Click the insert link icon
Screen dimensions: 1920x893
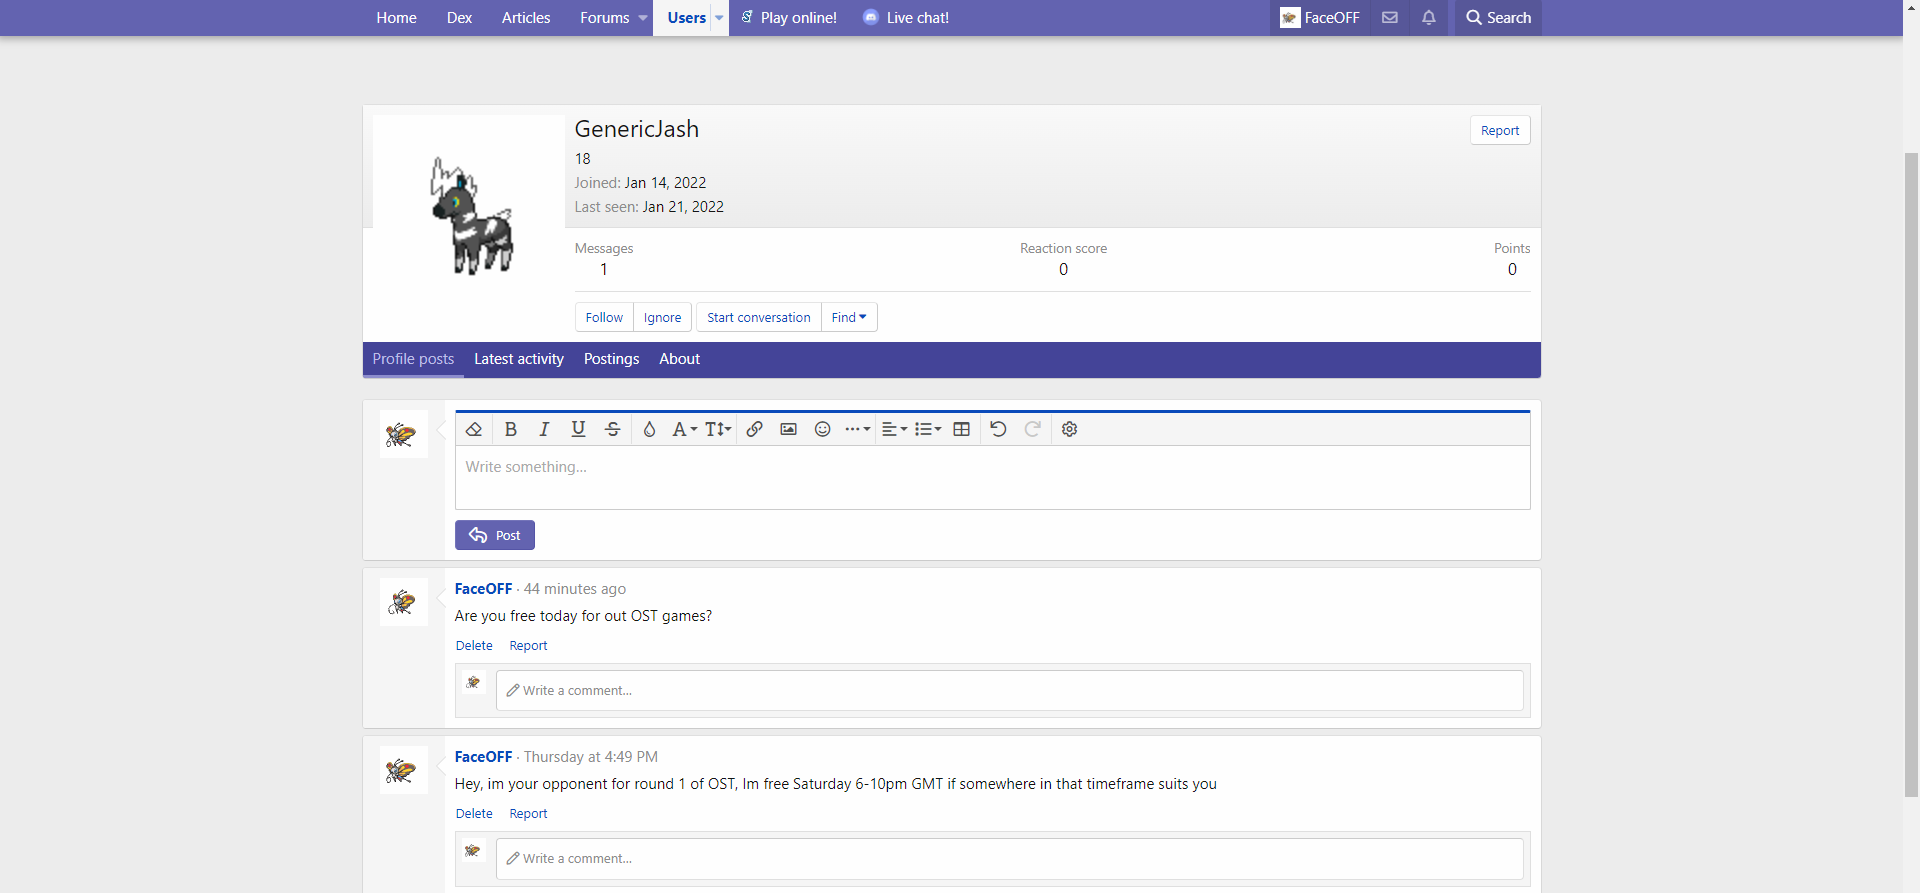755,429
